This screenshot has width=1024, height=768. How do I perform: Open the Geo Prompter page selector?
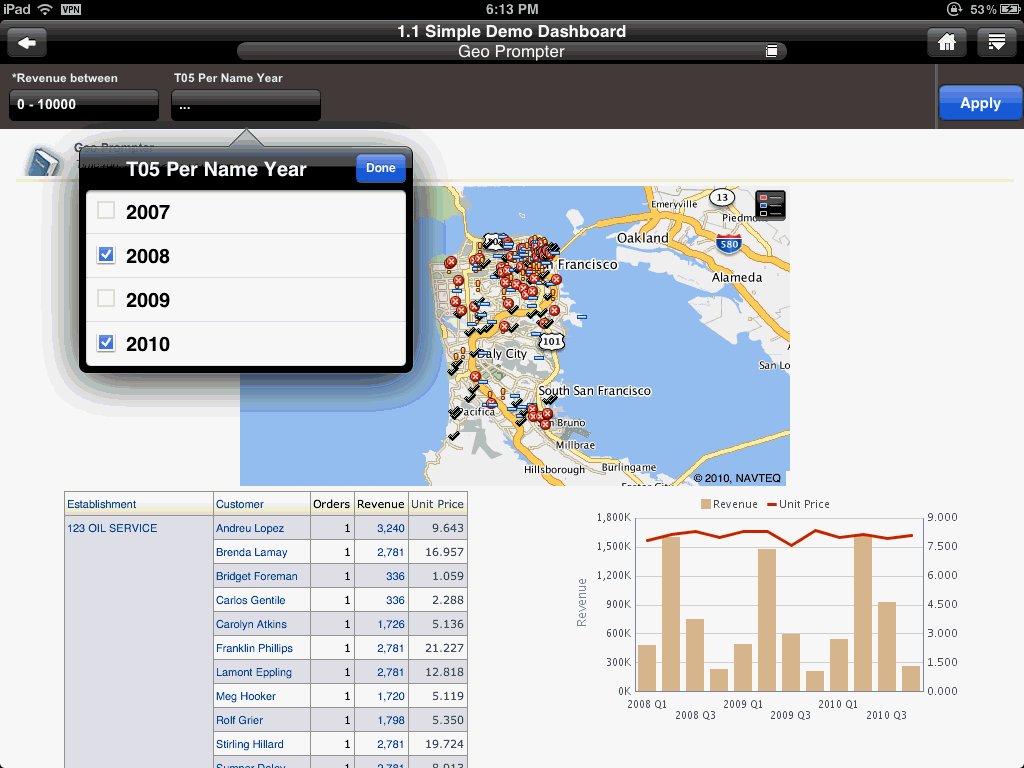pyautogui.click(x=510, y=51)
